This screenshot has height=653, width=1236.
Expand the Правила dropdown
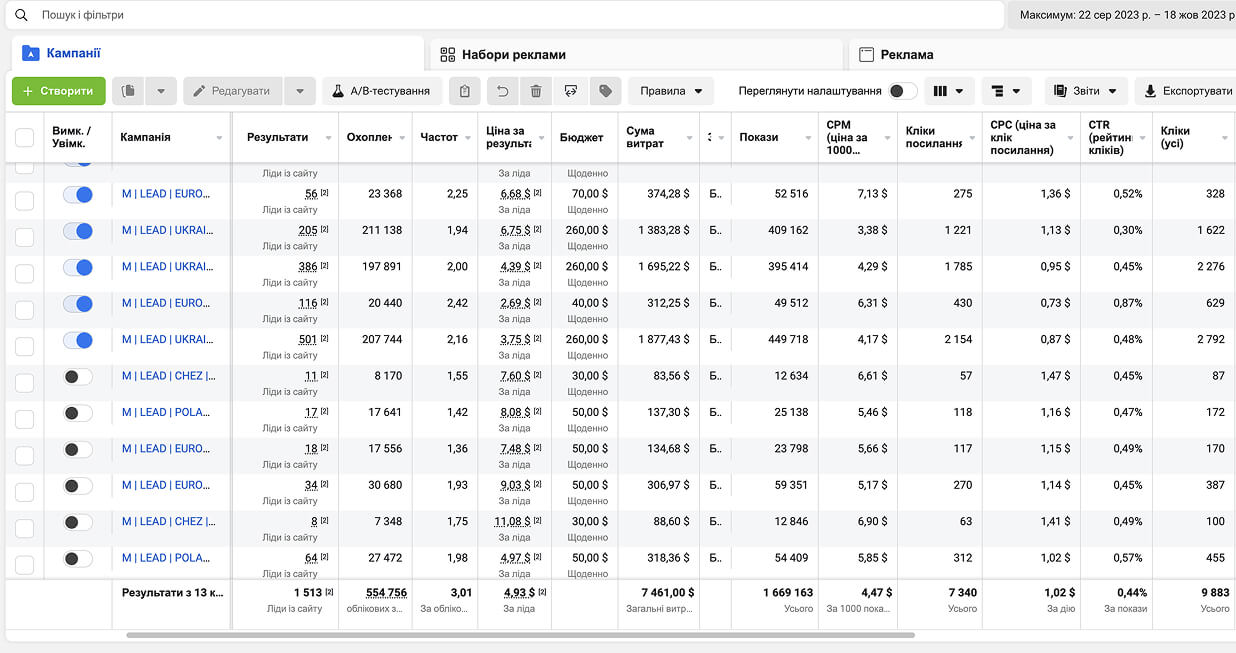[x=671, y=91]
